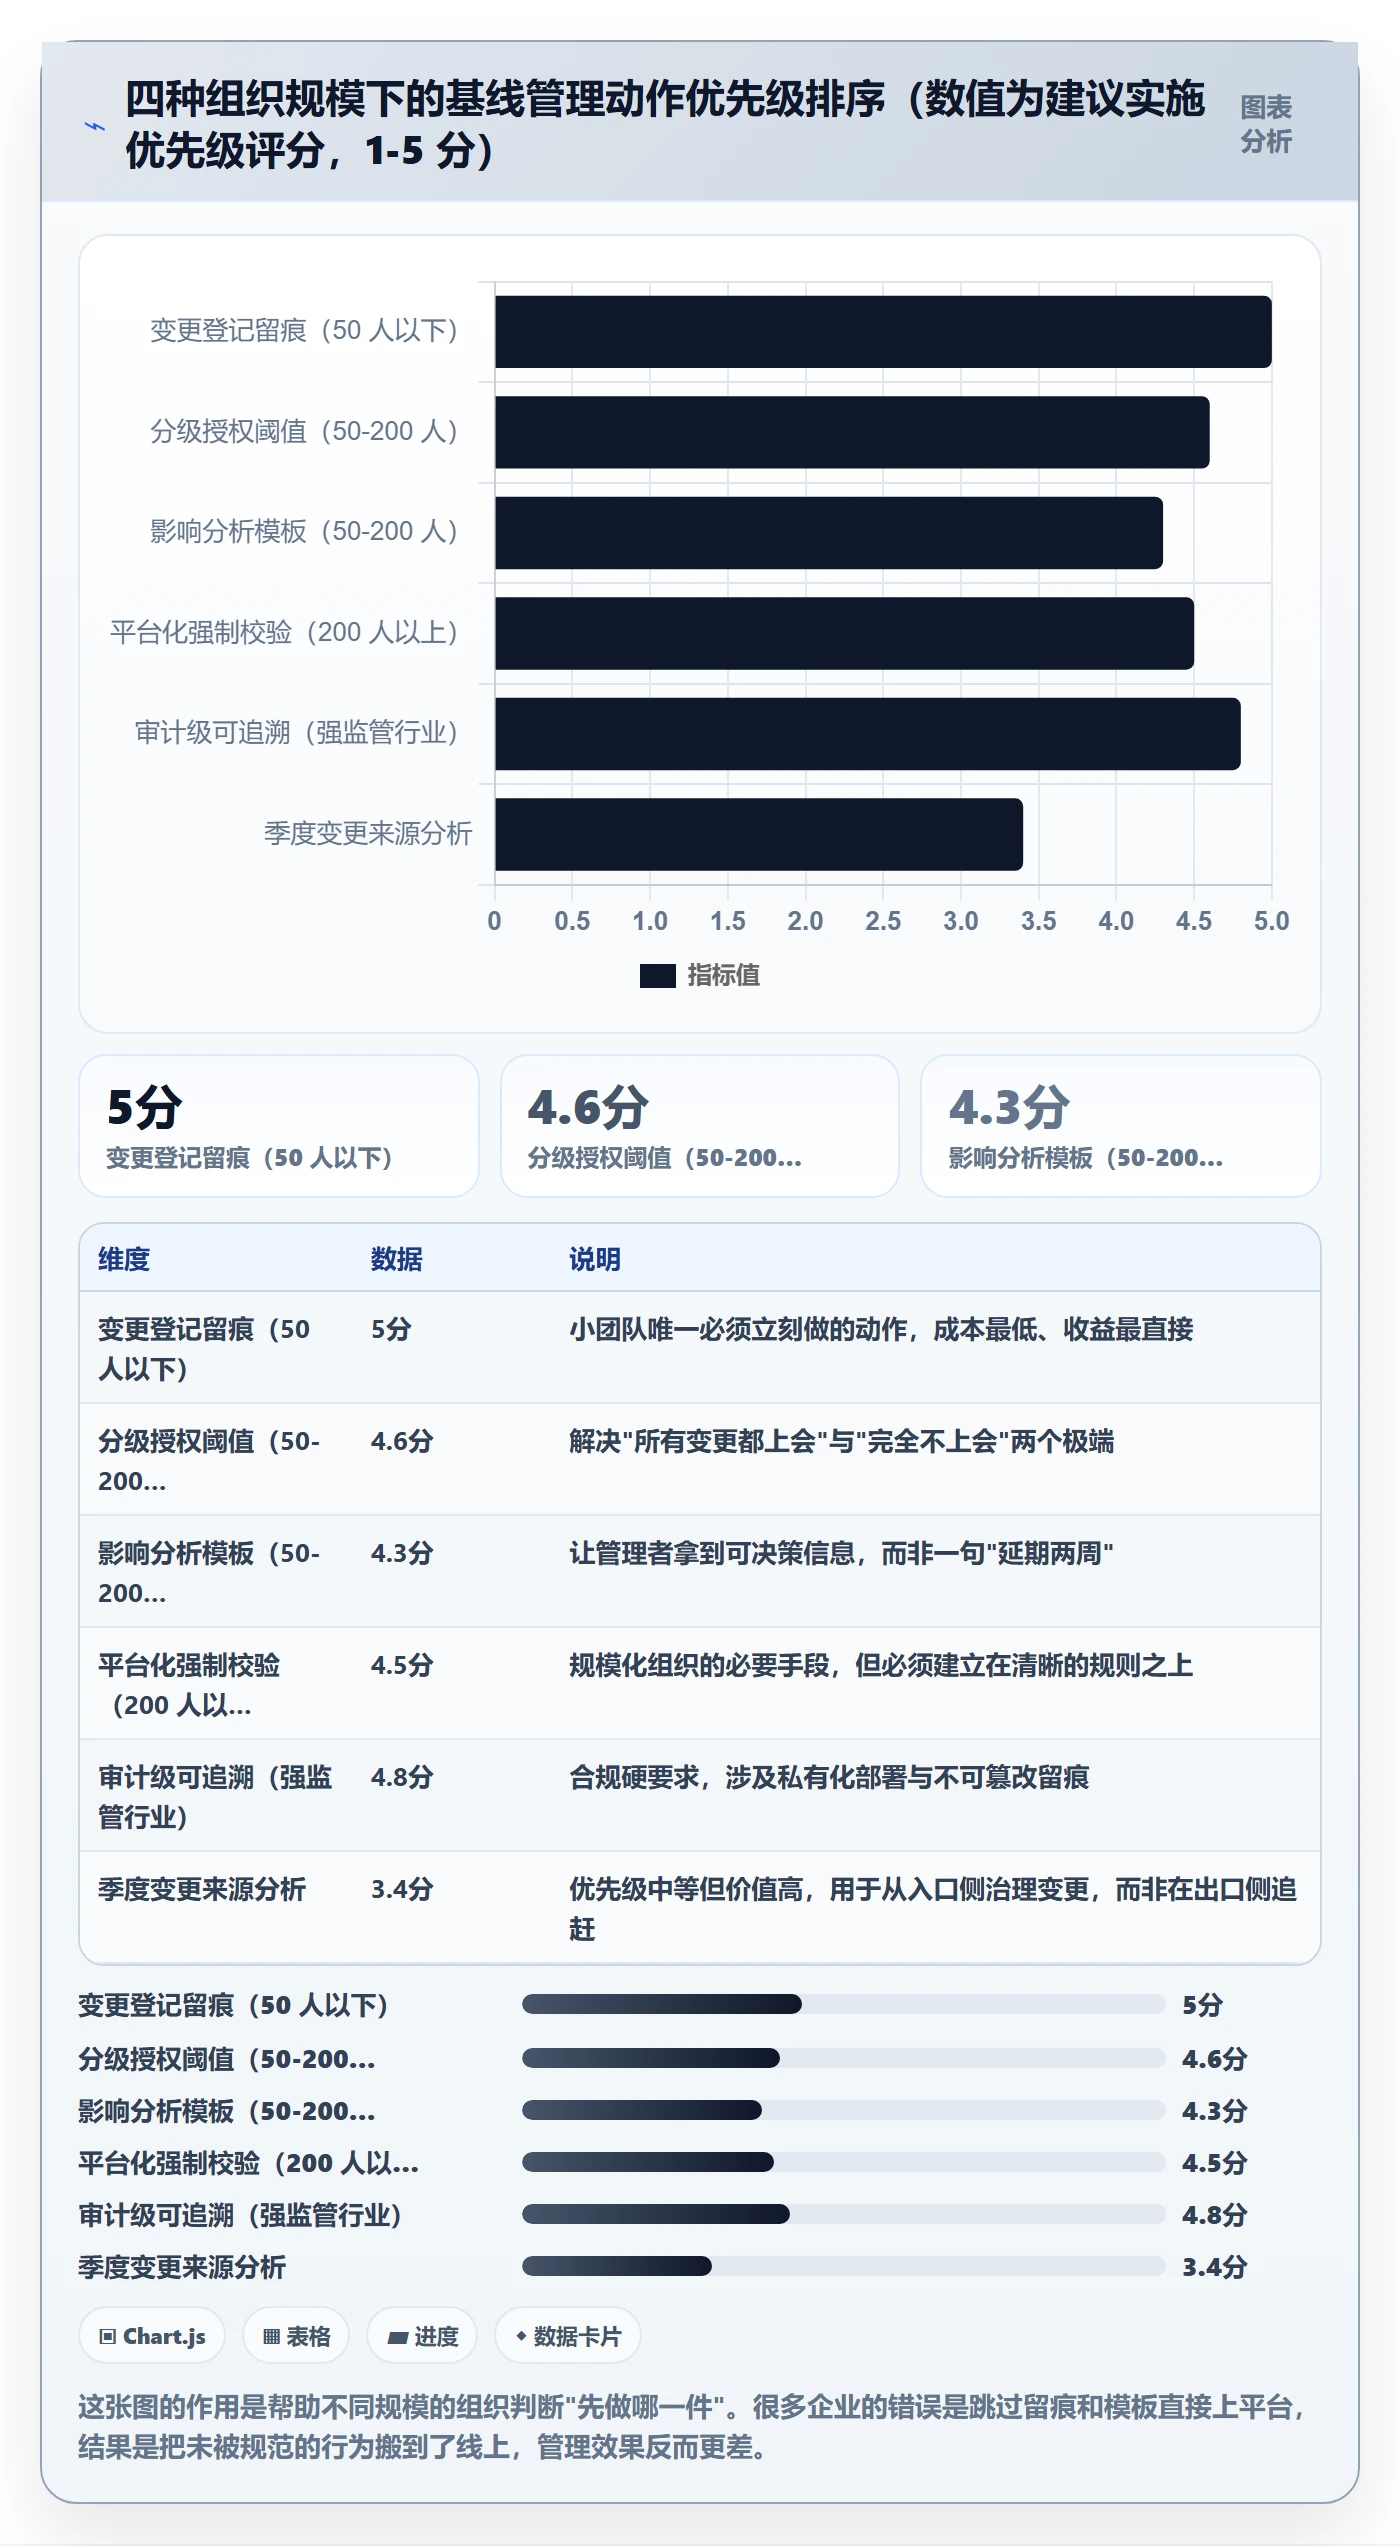The width and height of the screenshot is (1400, 2546).
Task: Click the table cell reading 4.5分
Action: pyautogui.click(x=402, y=1665)
